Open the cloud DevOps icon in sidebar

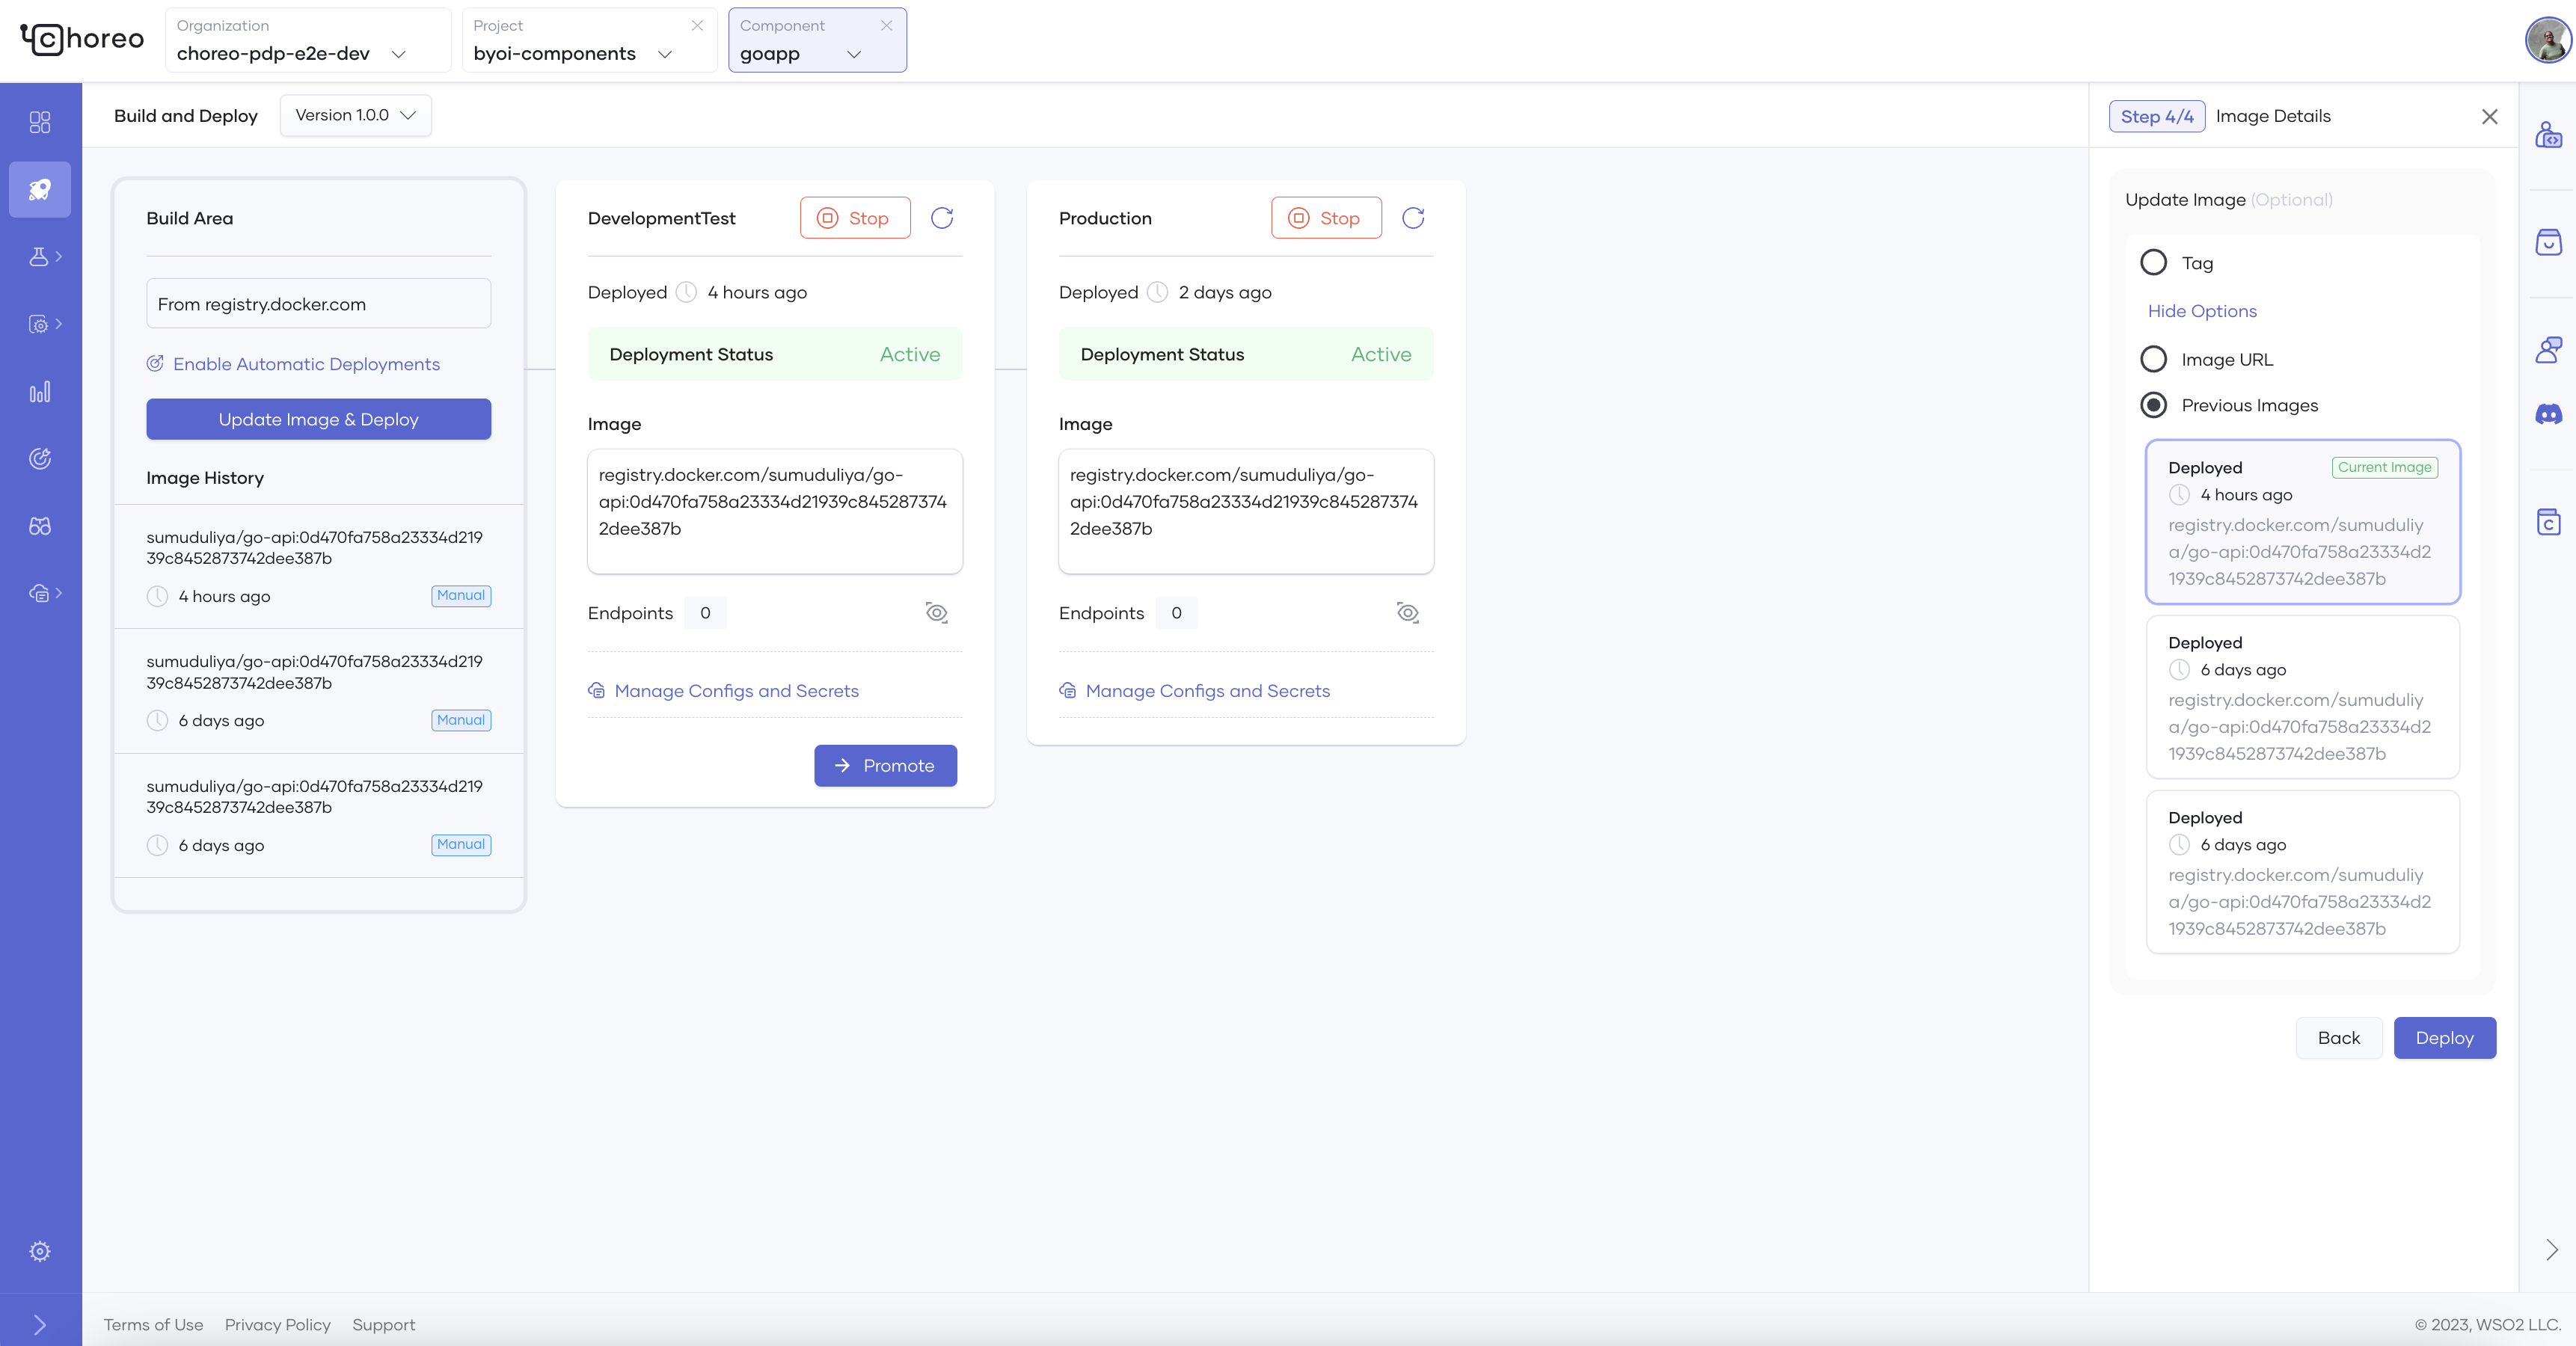pyautogui.click(x=40, y=593)
